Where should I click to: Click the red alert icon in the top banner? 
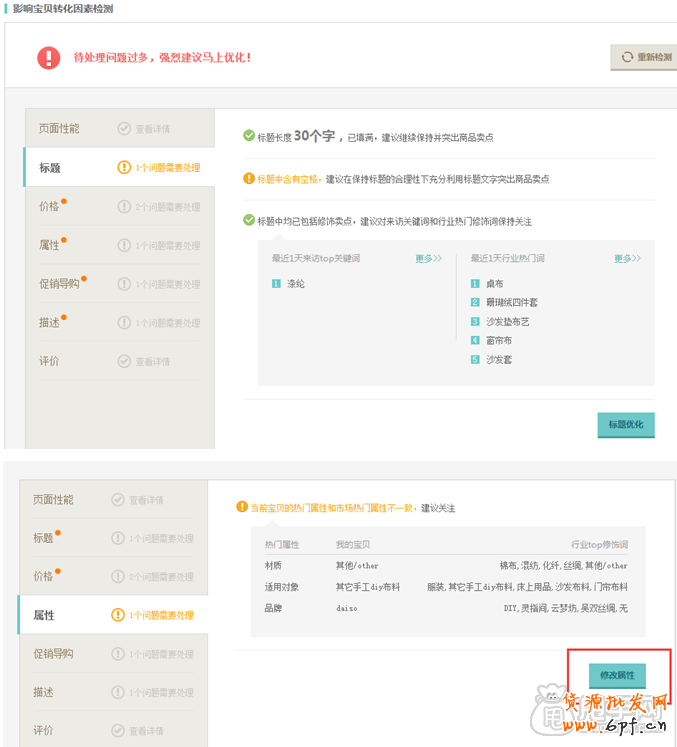coord(48,58)
